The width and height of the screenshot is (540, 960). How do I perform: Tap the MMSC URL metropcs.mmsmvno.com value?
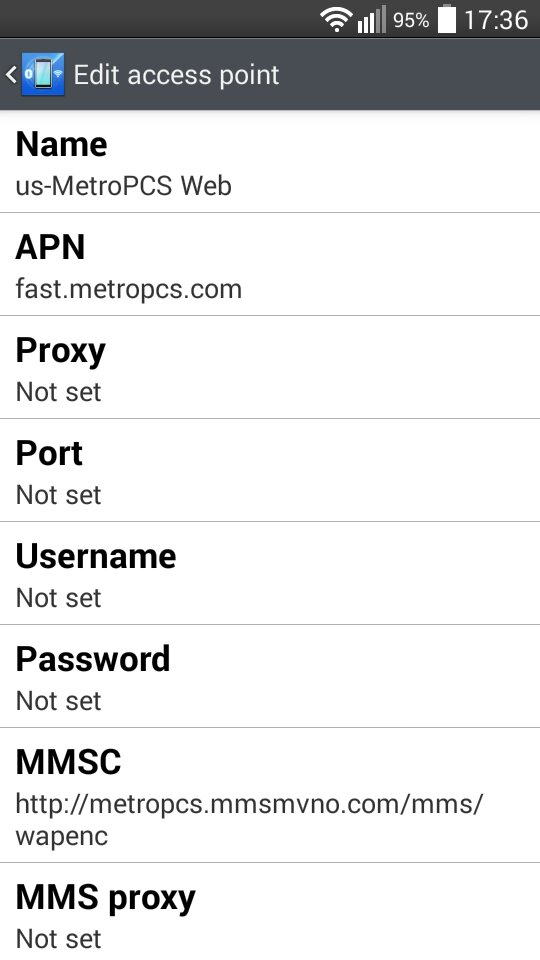tap(250, 819)
